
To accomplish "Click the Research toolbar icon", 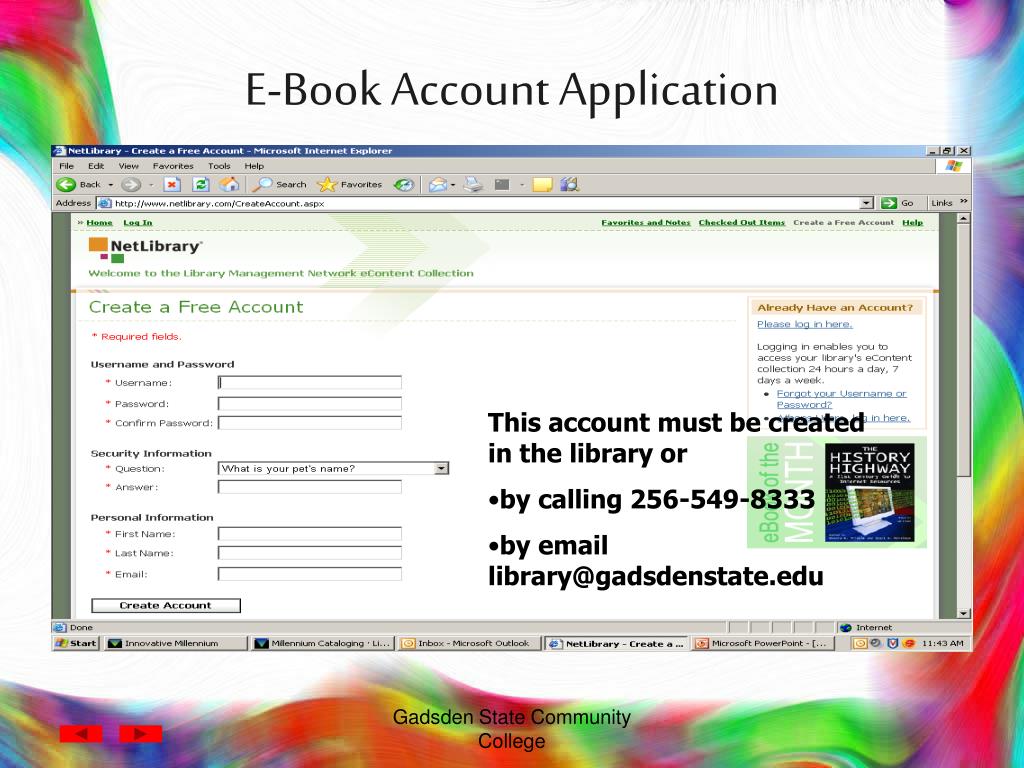I will click(569, 185).
